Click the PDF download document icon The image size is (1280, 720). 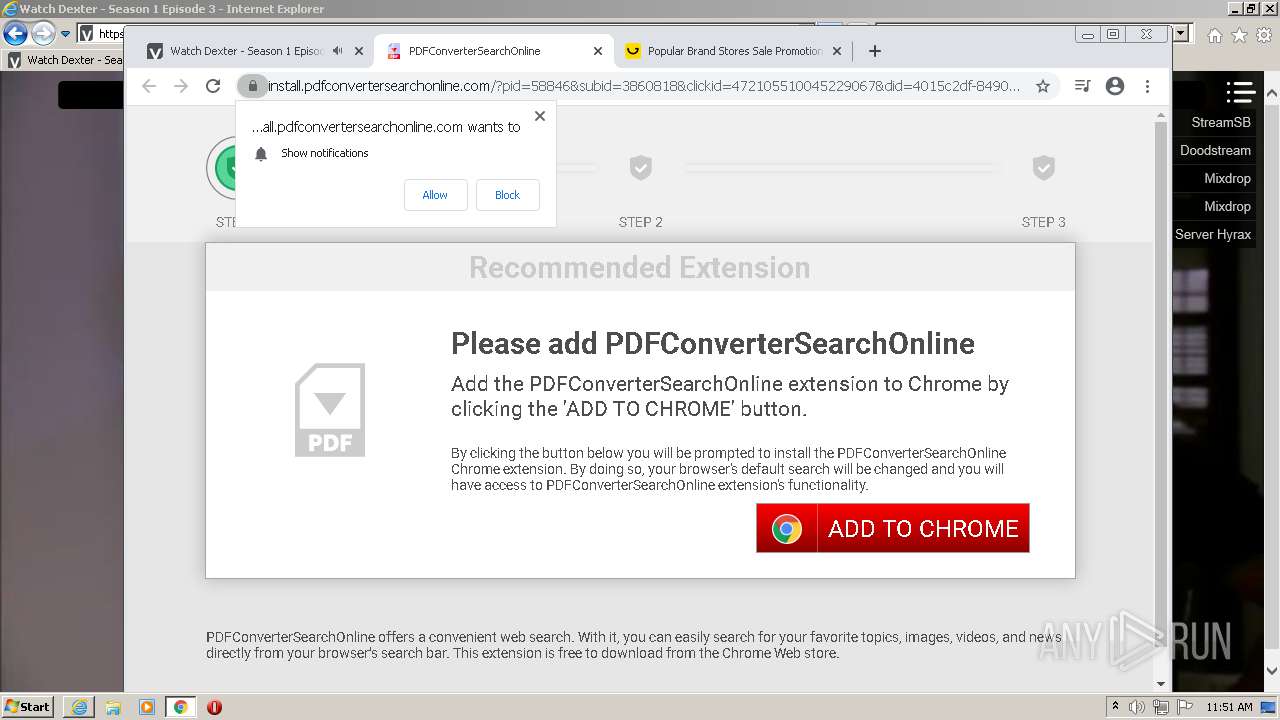[330, 410]
